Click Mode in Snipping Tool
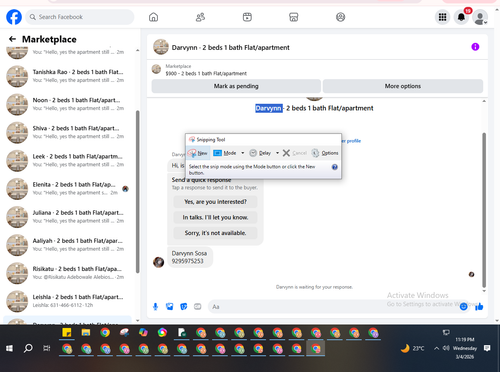500x372 pixels. [226, 153]
